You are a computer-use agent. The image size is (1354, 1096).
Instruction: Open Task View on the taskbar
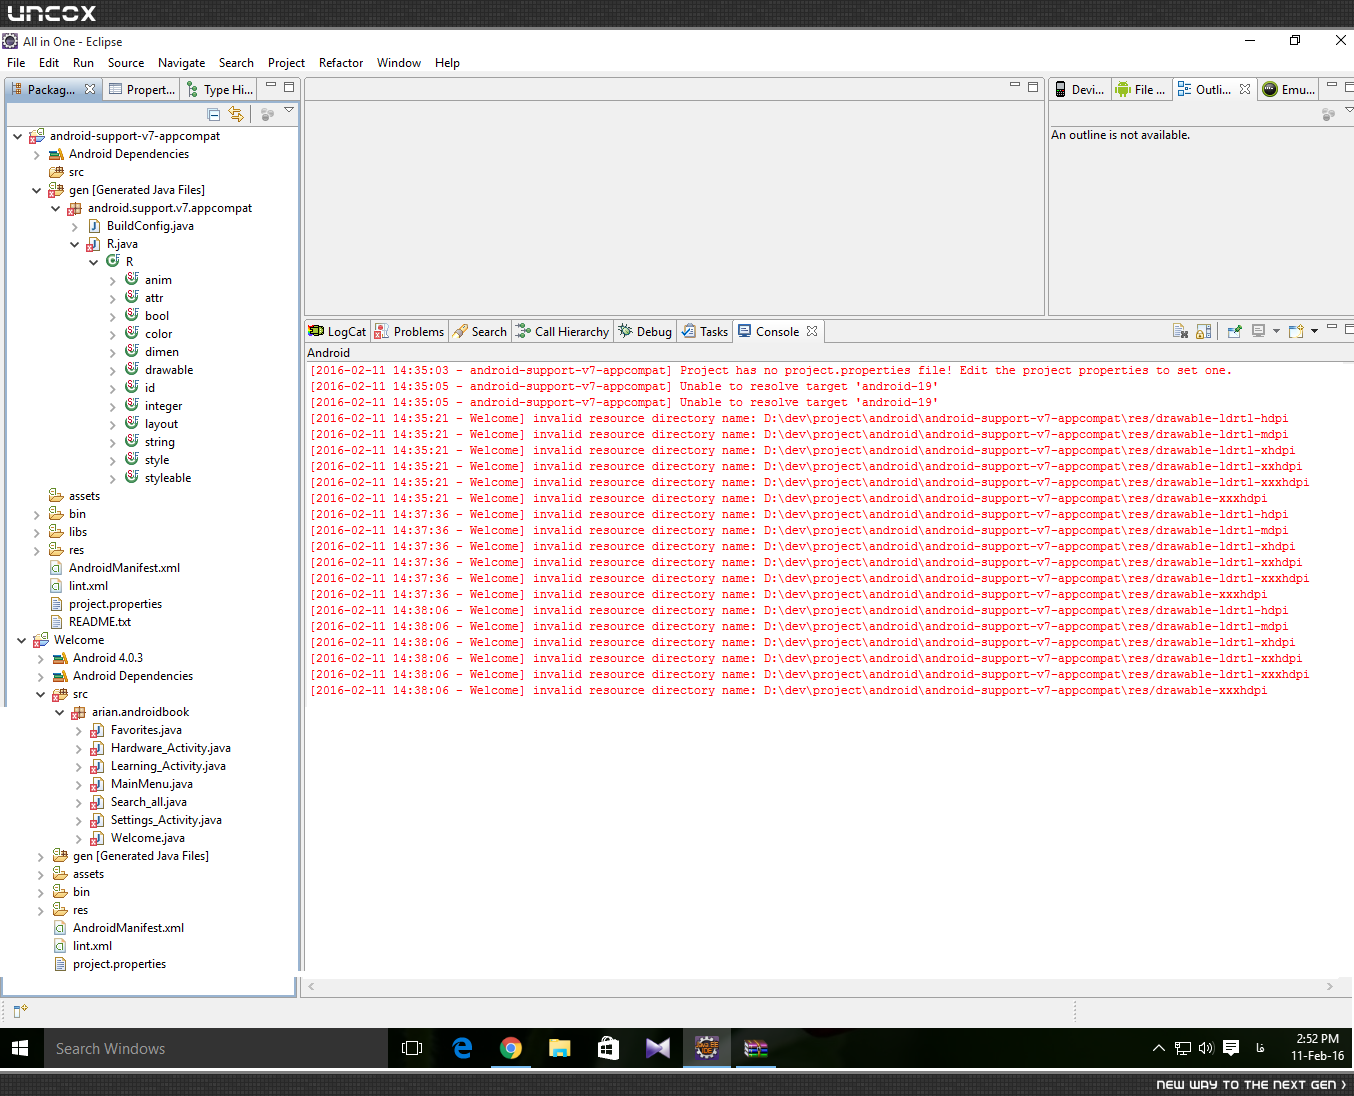(x=412, y=1048)
